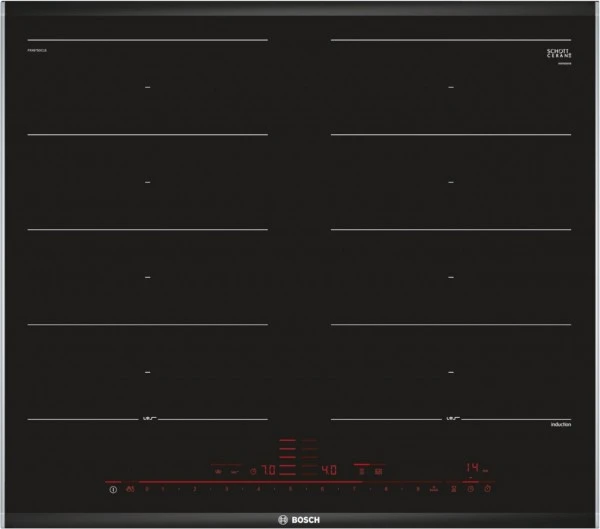Select the bottom-left cooking zone center marker
The height and width of the screenshot is (529, 600).
tap(146, 371)
